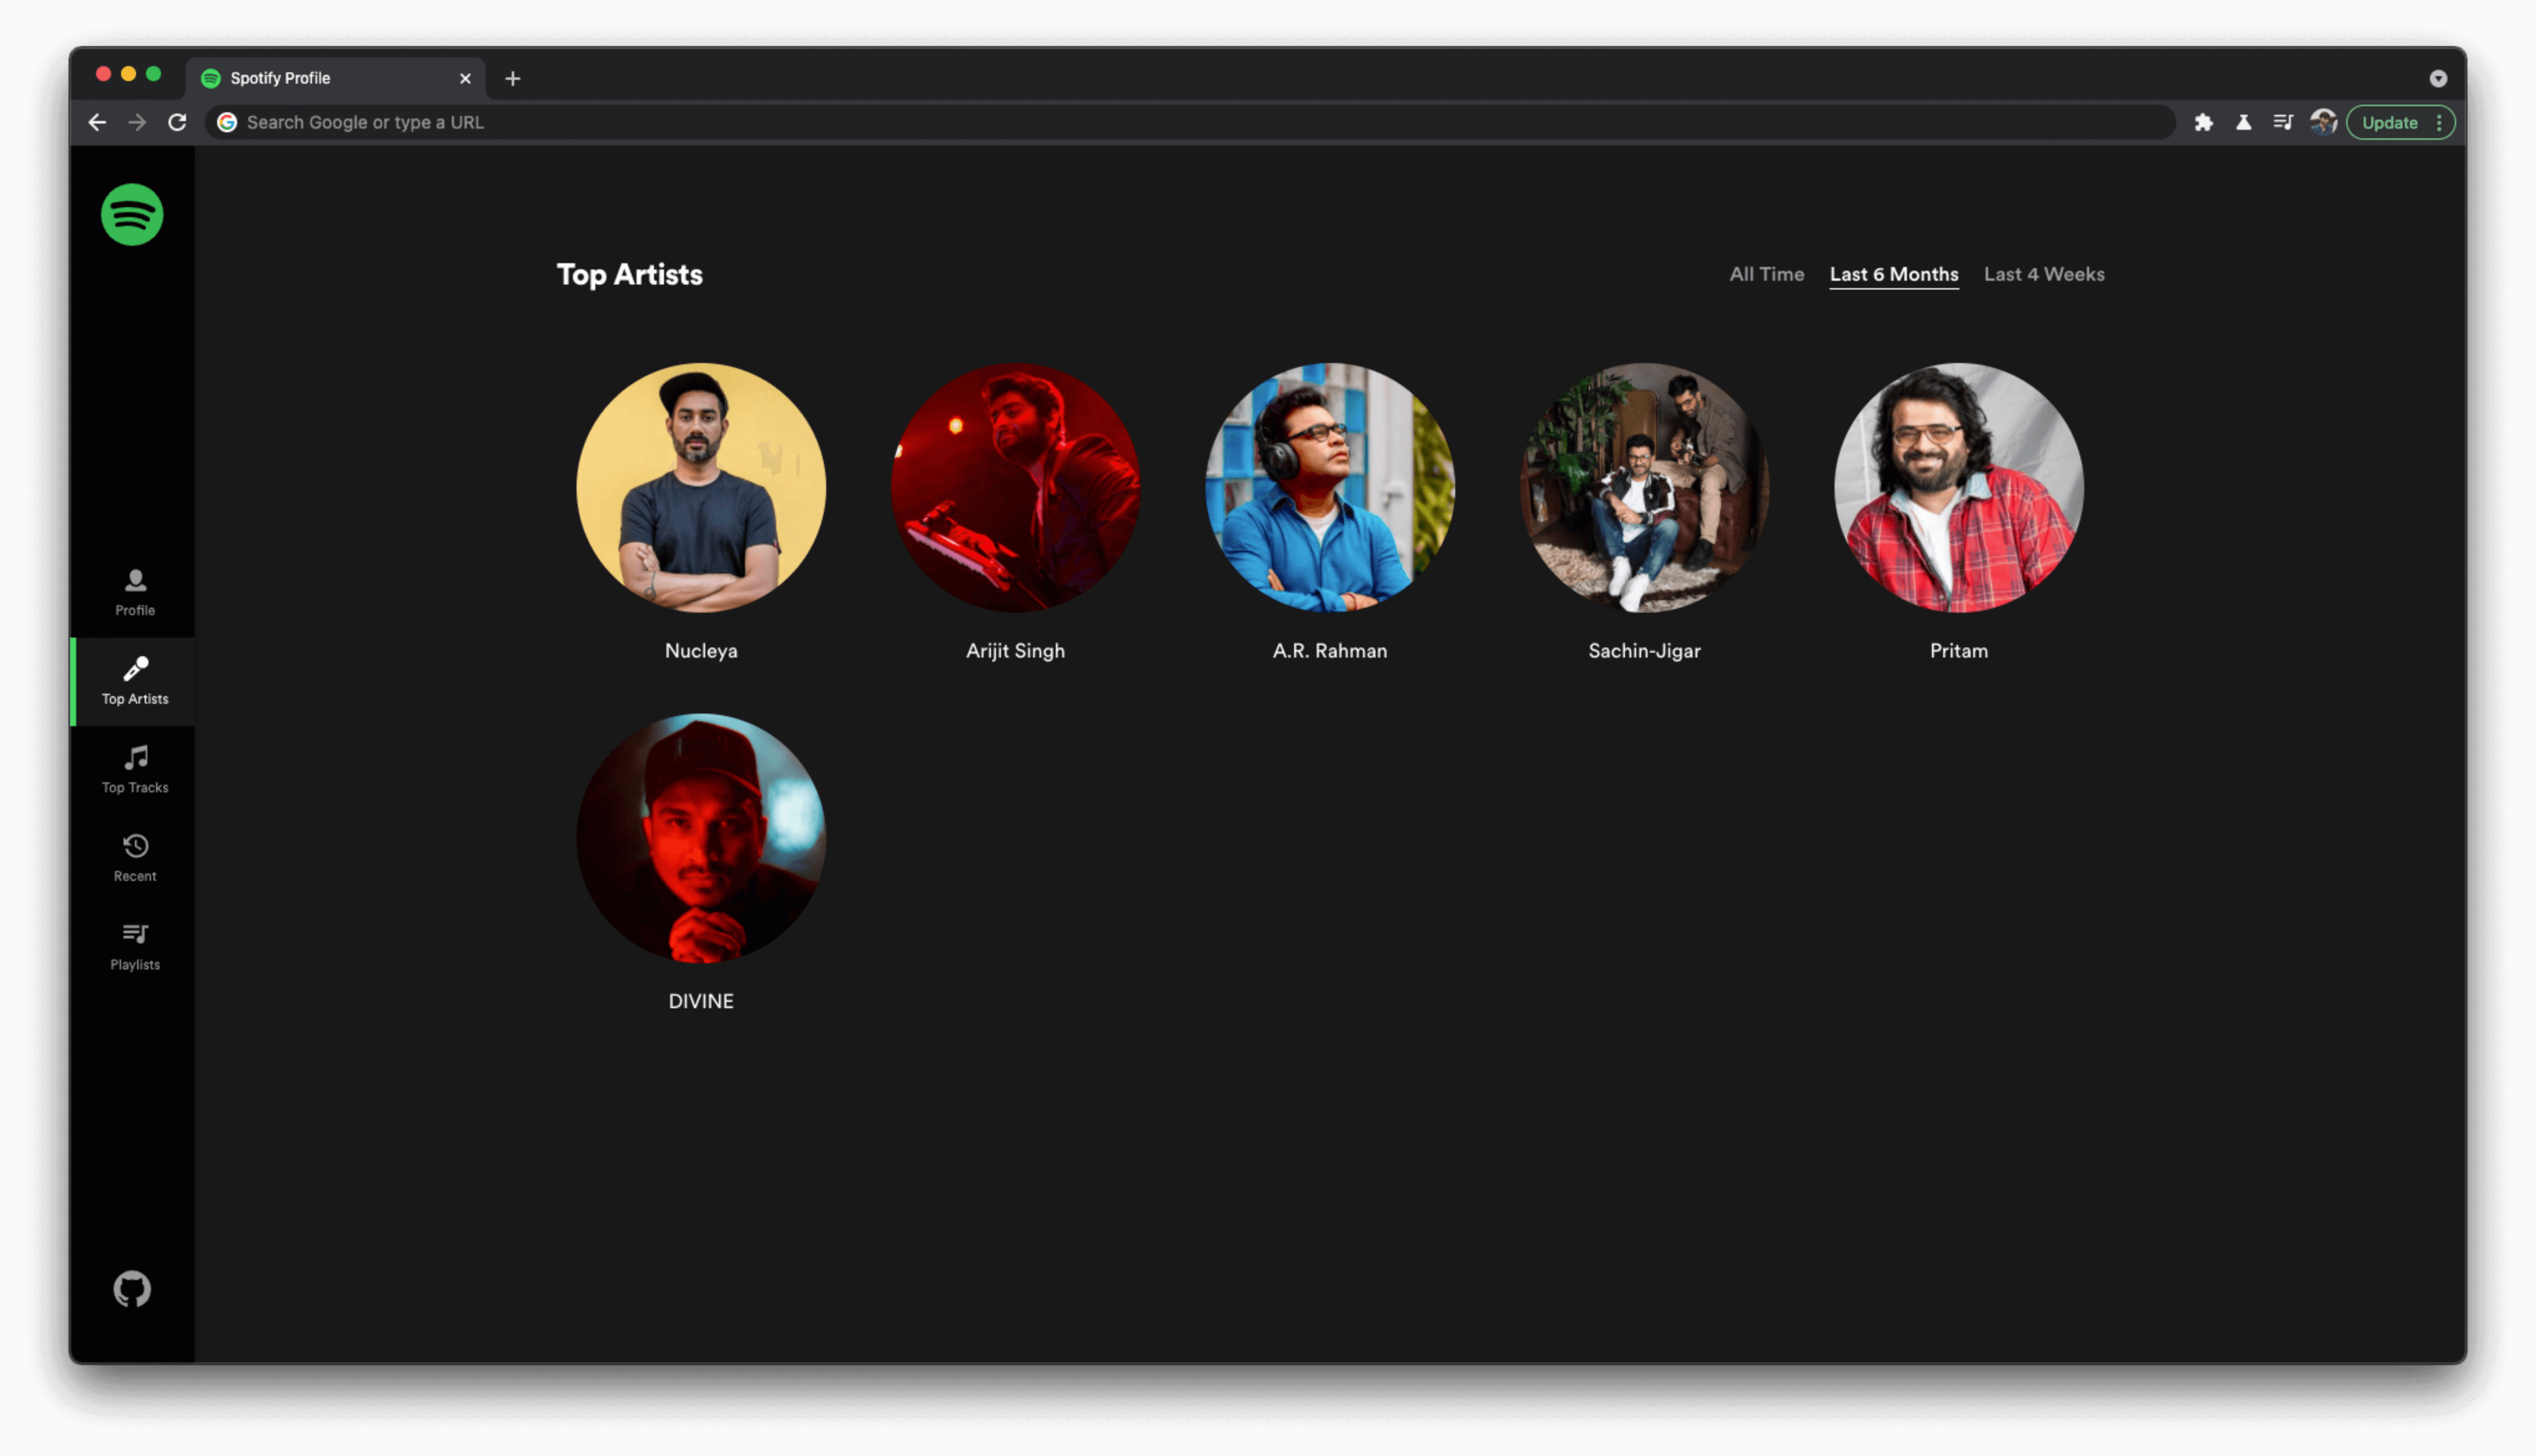2536x1456 pixels.
Task: Open Chrome three-dot menu
Action: pos(2439,122)
